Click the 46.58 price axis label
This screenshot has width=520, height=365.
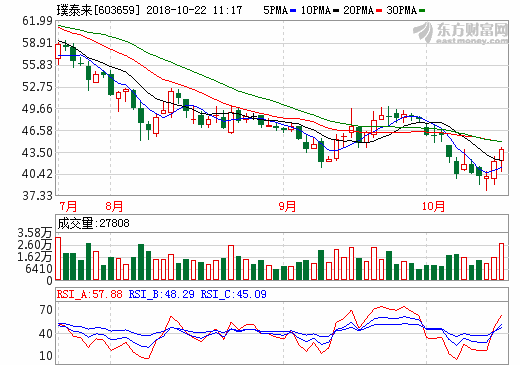coord(37,131)
